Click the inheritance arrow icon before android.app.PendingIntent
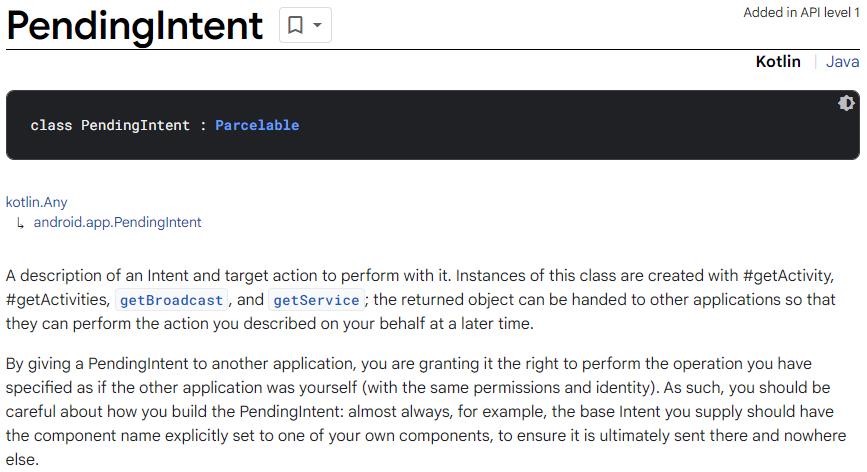867x472 pixels. (x=20, y=223)
